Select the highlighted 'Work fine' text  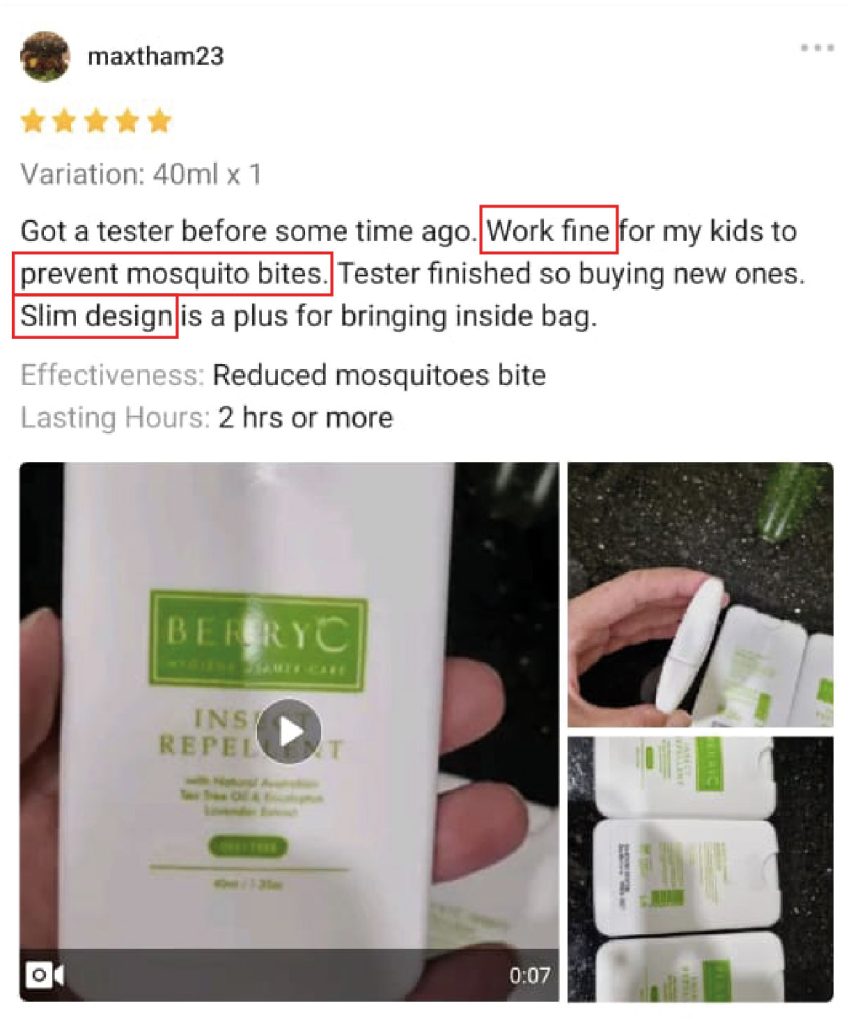click(x=549, y=230)
